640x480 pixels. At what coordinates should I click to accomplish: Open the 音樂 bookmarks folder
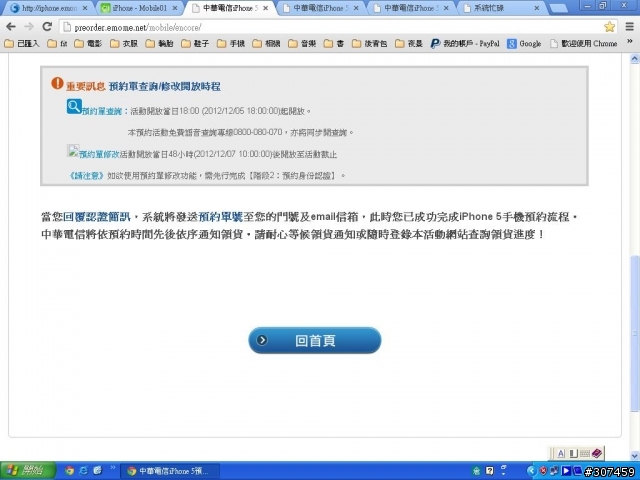pyautogui.click(x=302, y=43)
